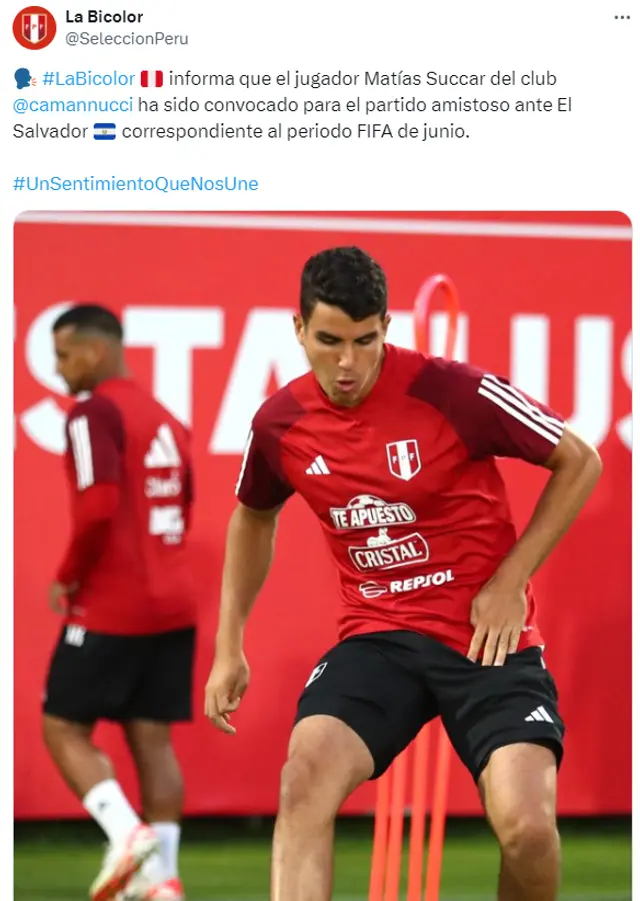Click the Te Apuesto sponsor logo
The width and height of the screenshot is (640, 901).
click(x=372, y=513)
